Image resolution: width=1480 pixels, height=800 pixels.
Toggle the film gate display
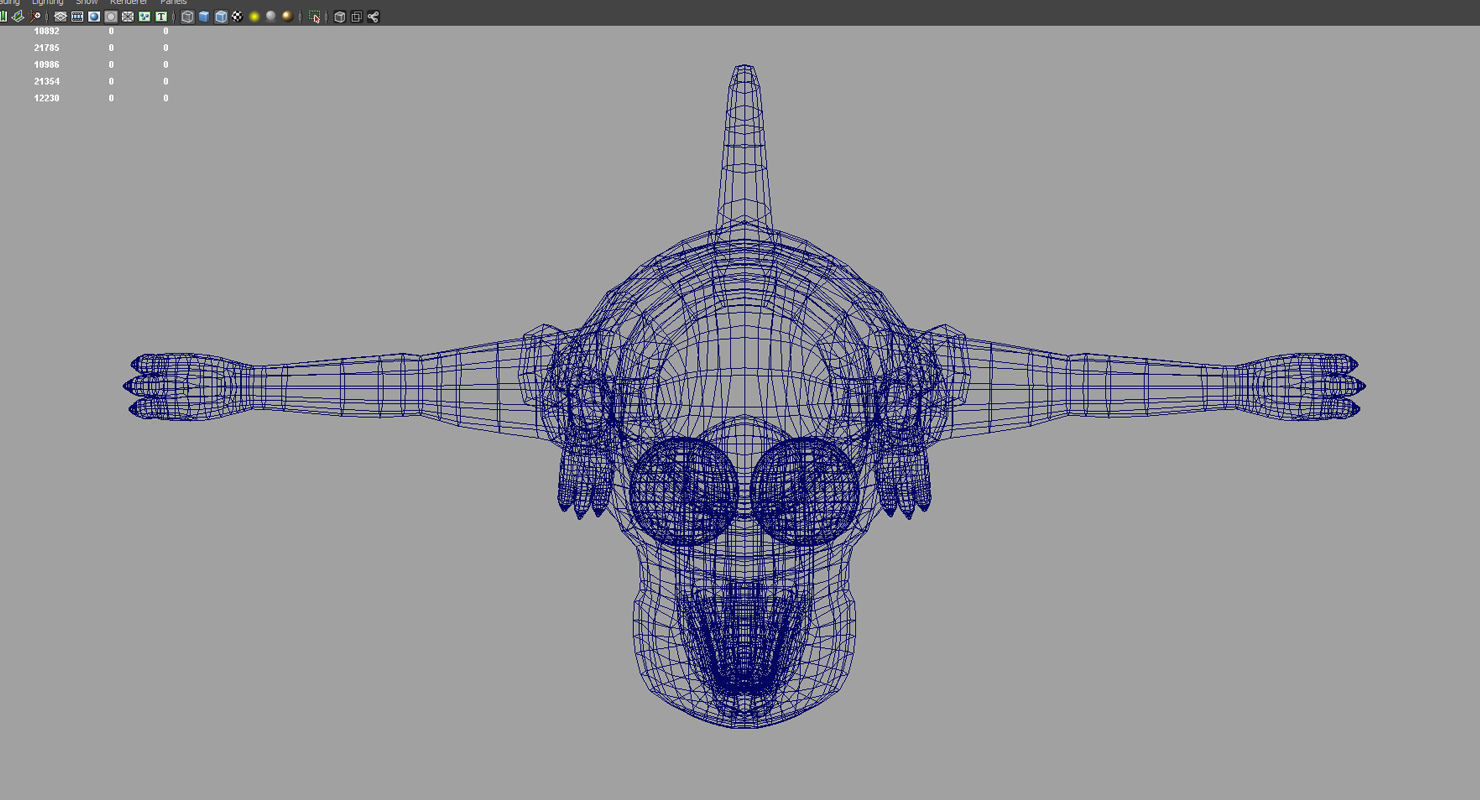77,17
